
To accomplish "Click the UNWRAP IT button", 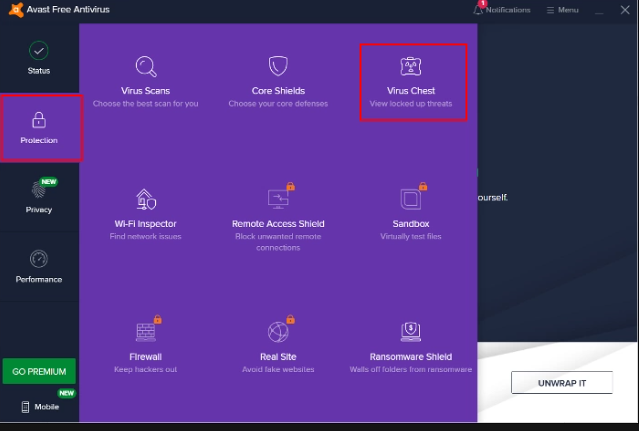I will (x=562, y=383).
